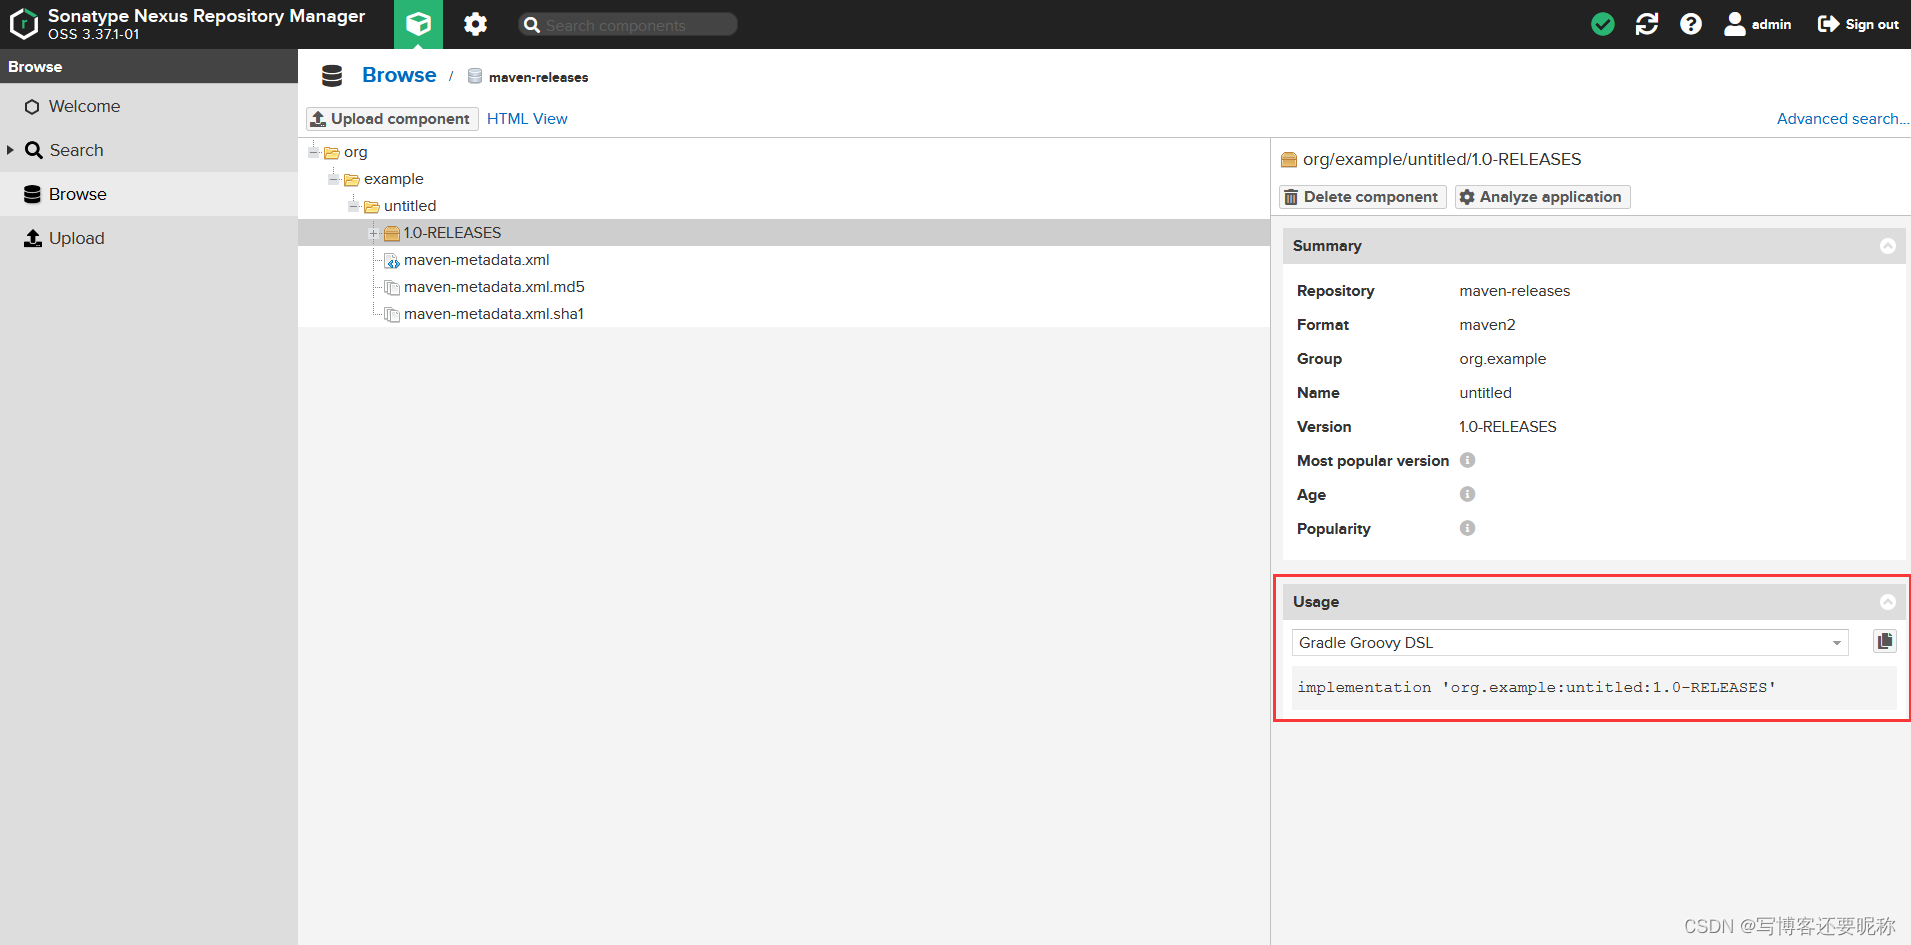Image resolution: width=1911 pixels, height=945 pixels.
Task: Click the Nexus Repository Manager logo
Action: pos(24,24)
